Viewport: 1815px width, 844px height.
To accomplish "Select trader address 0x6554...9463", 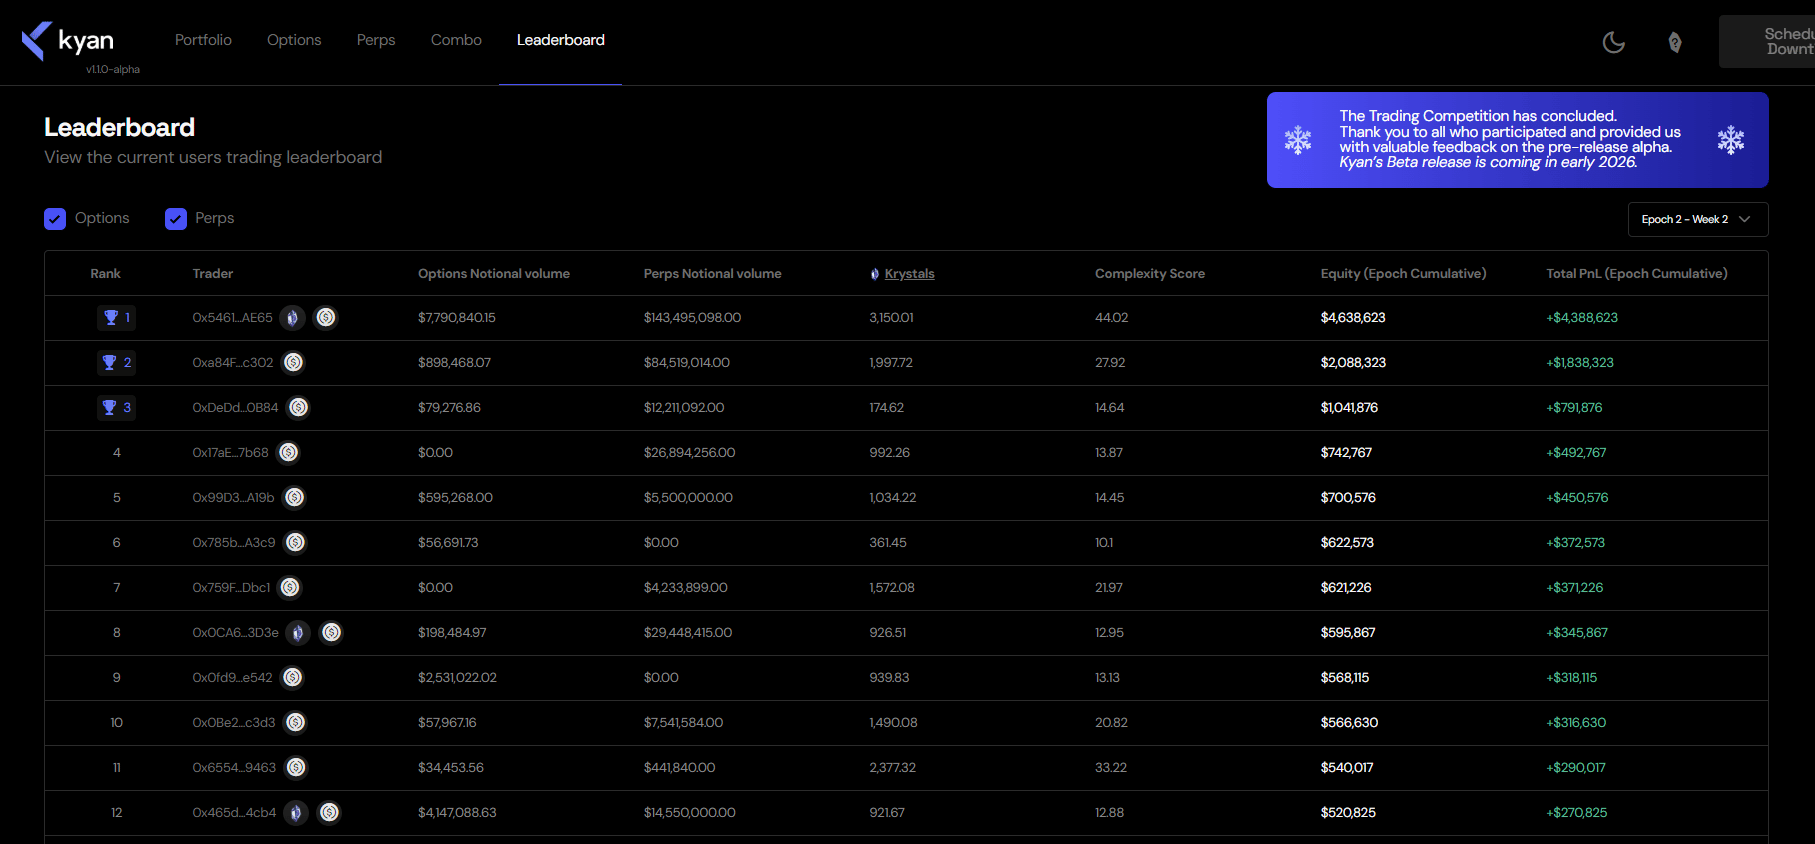I will tap(234, 768).
